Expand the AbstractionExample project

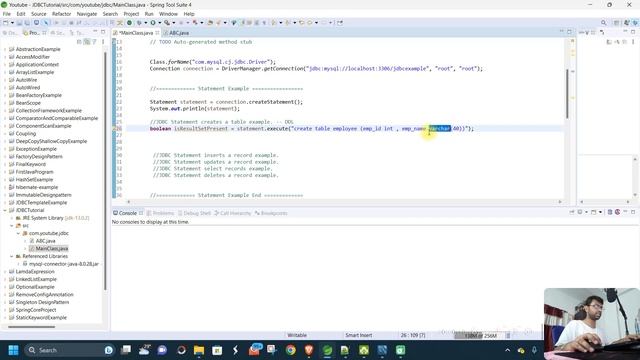(x=5, y=49)
